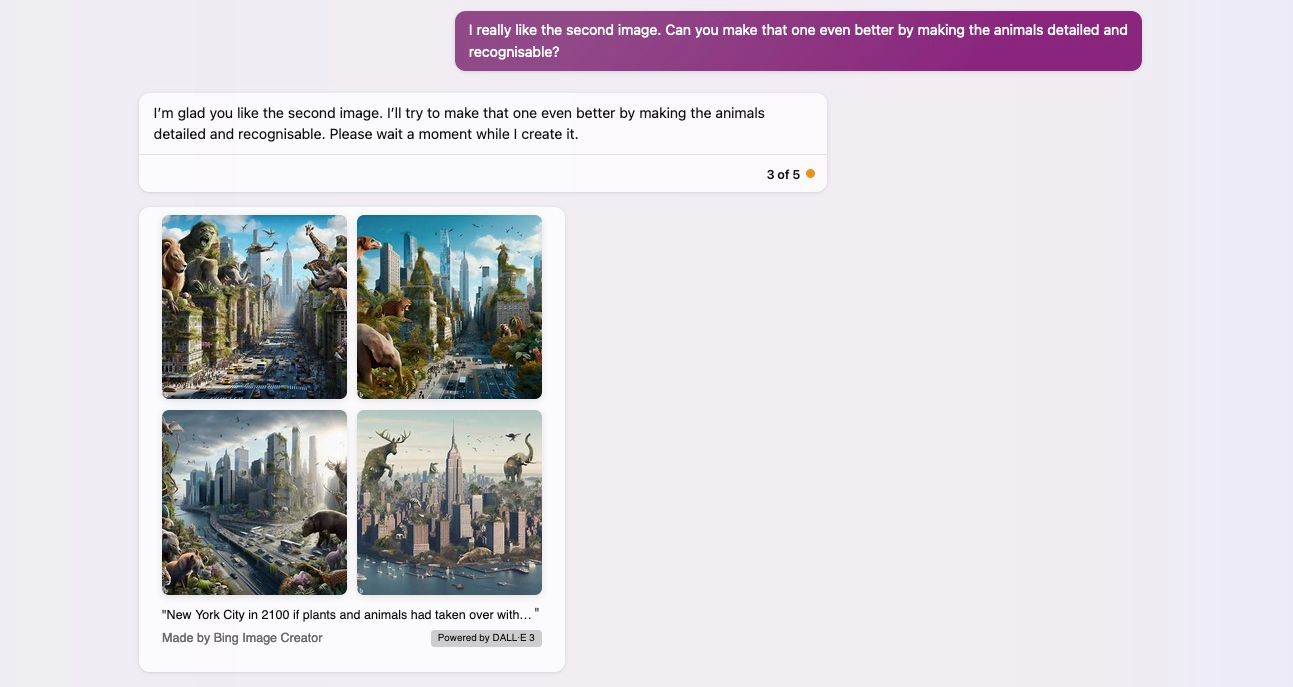This screenshot has width=1293, height=687.
Task: Click the flying creature in the fourth image
Action: 512,436
